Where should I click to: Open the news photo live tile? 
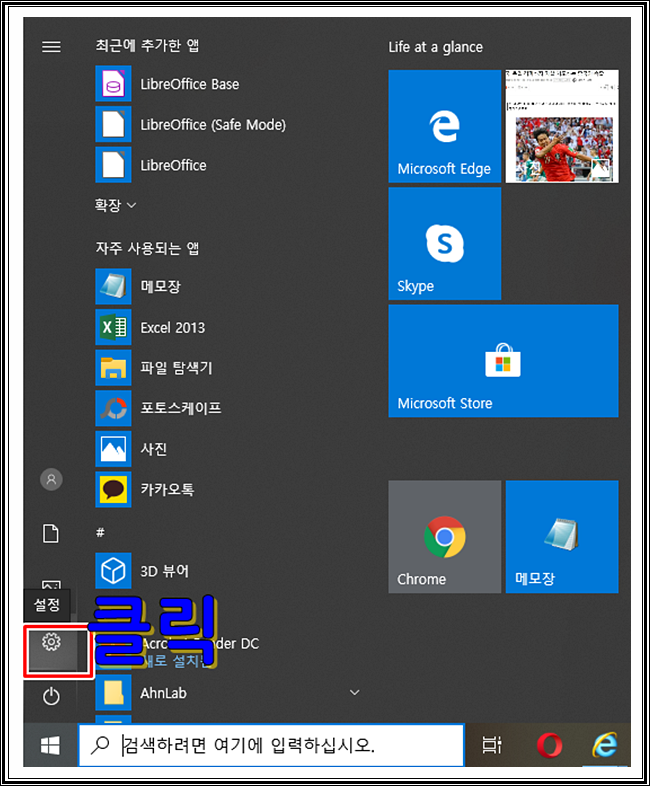pos(562,126)
